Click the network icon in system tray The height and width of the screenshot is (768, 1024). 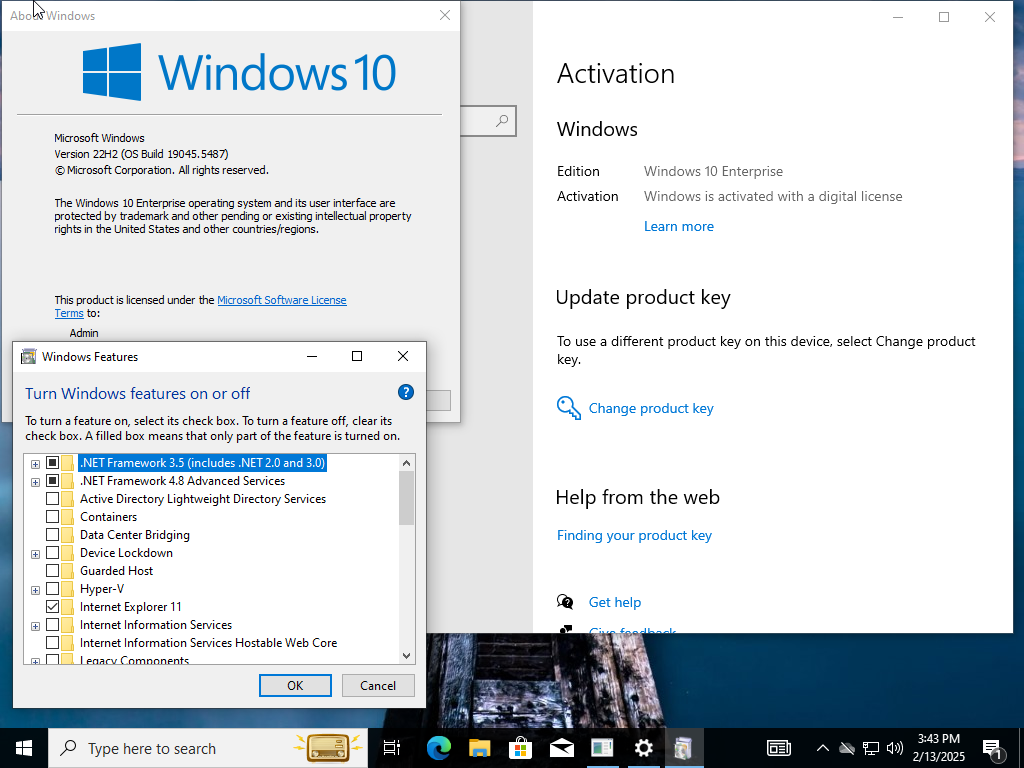(871, 748)
